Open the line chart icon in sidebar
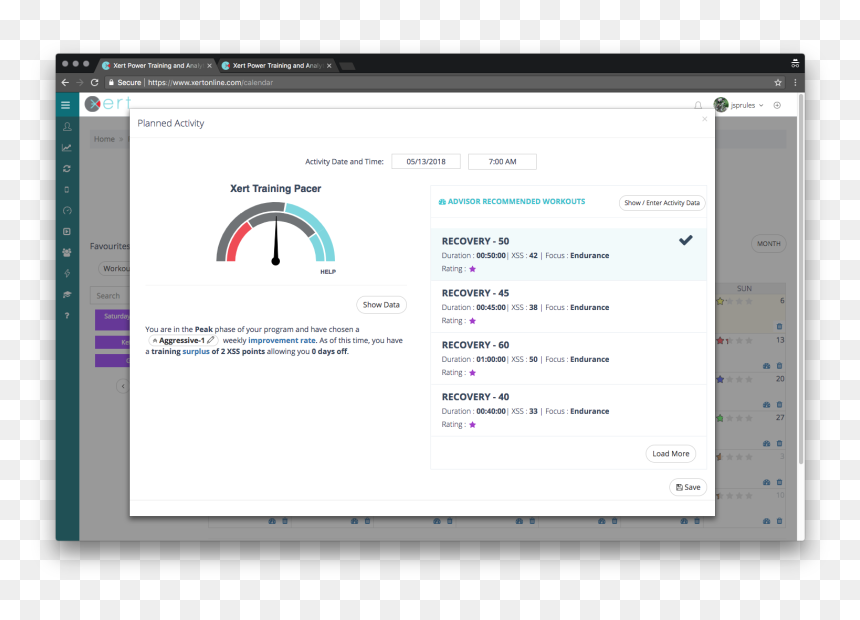This screenshot has height=620, width=860. click(x=67, y=148)
